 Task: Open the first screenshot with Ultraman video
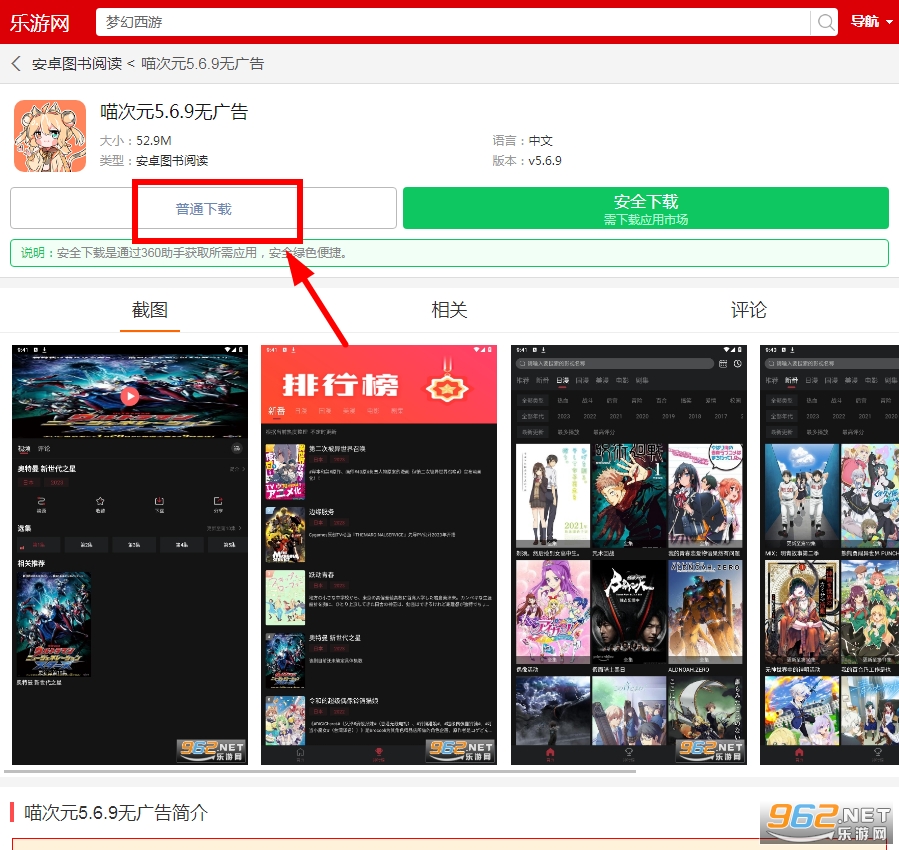point(130,555)
